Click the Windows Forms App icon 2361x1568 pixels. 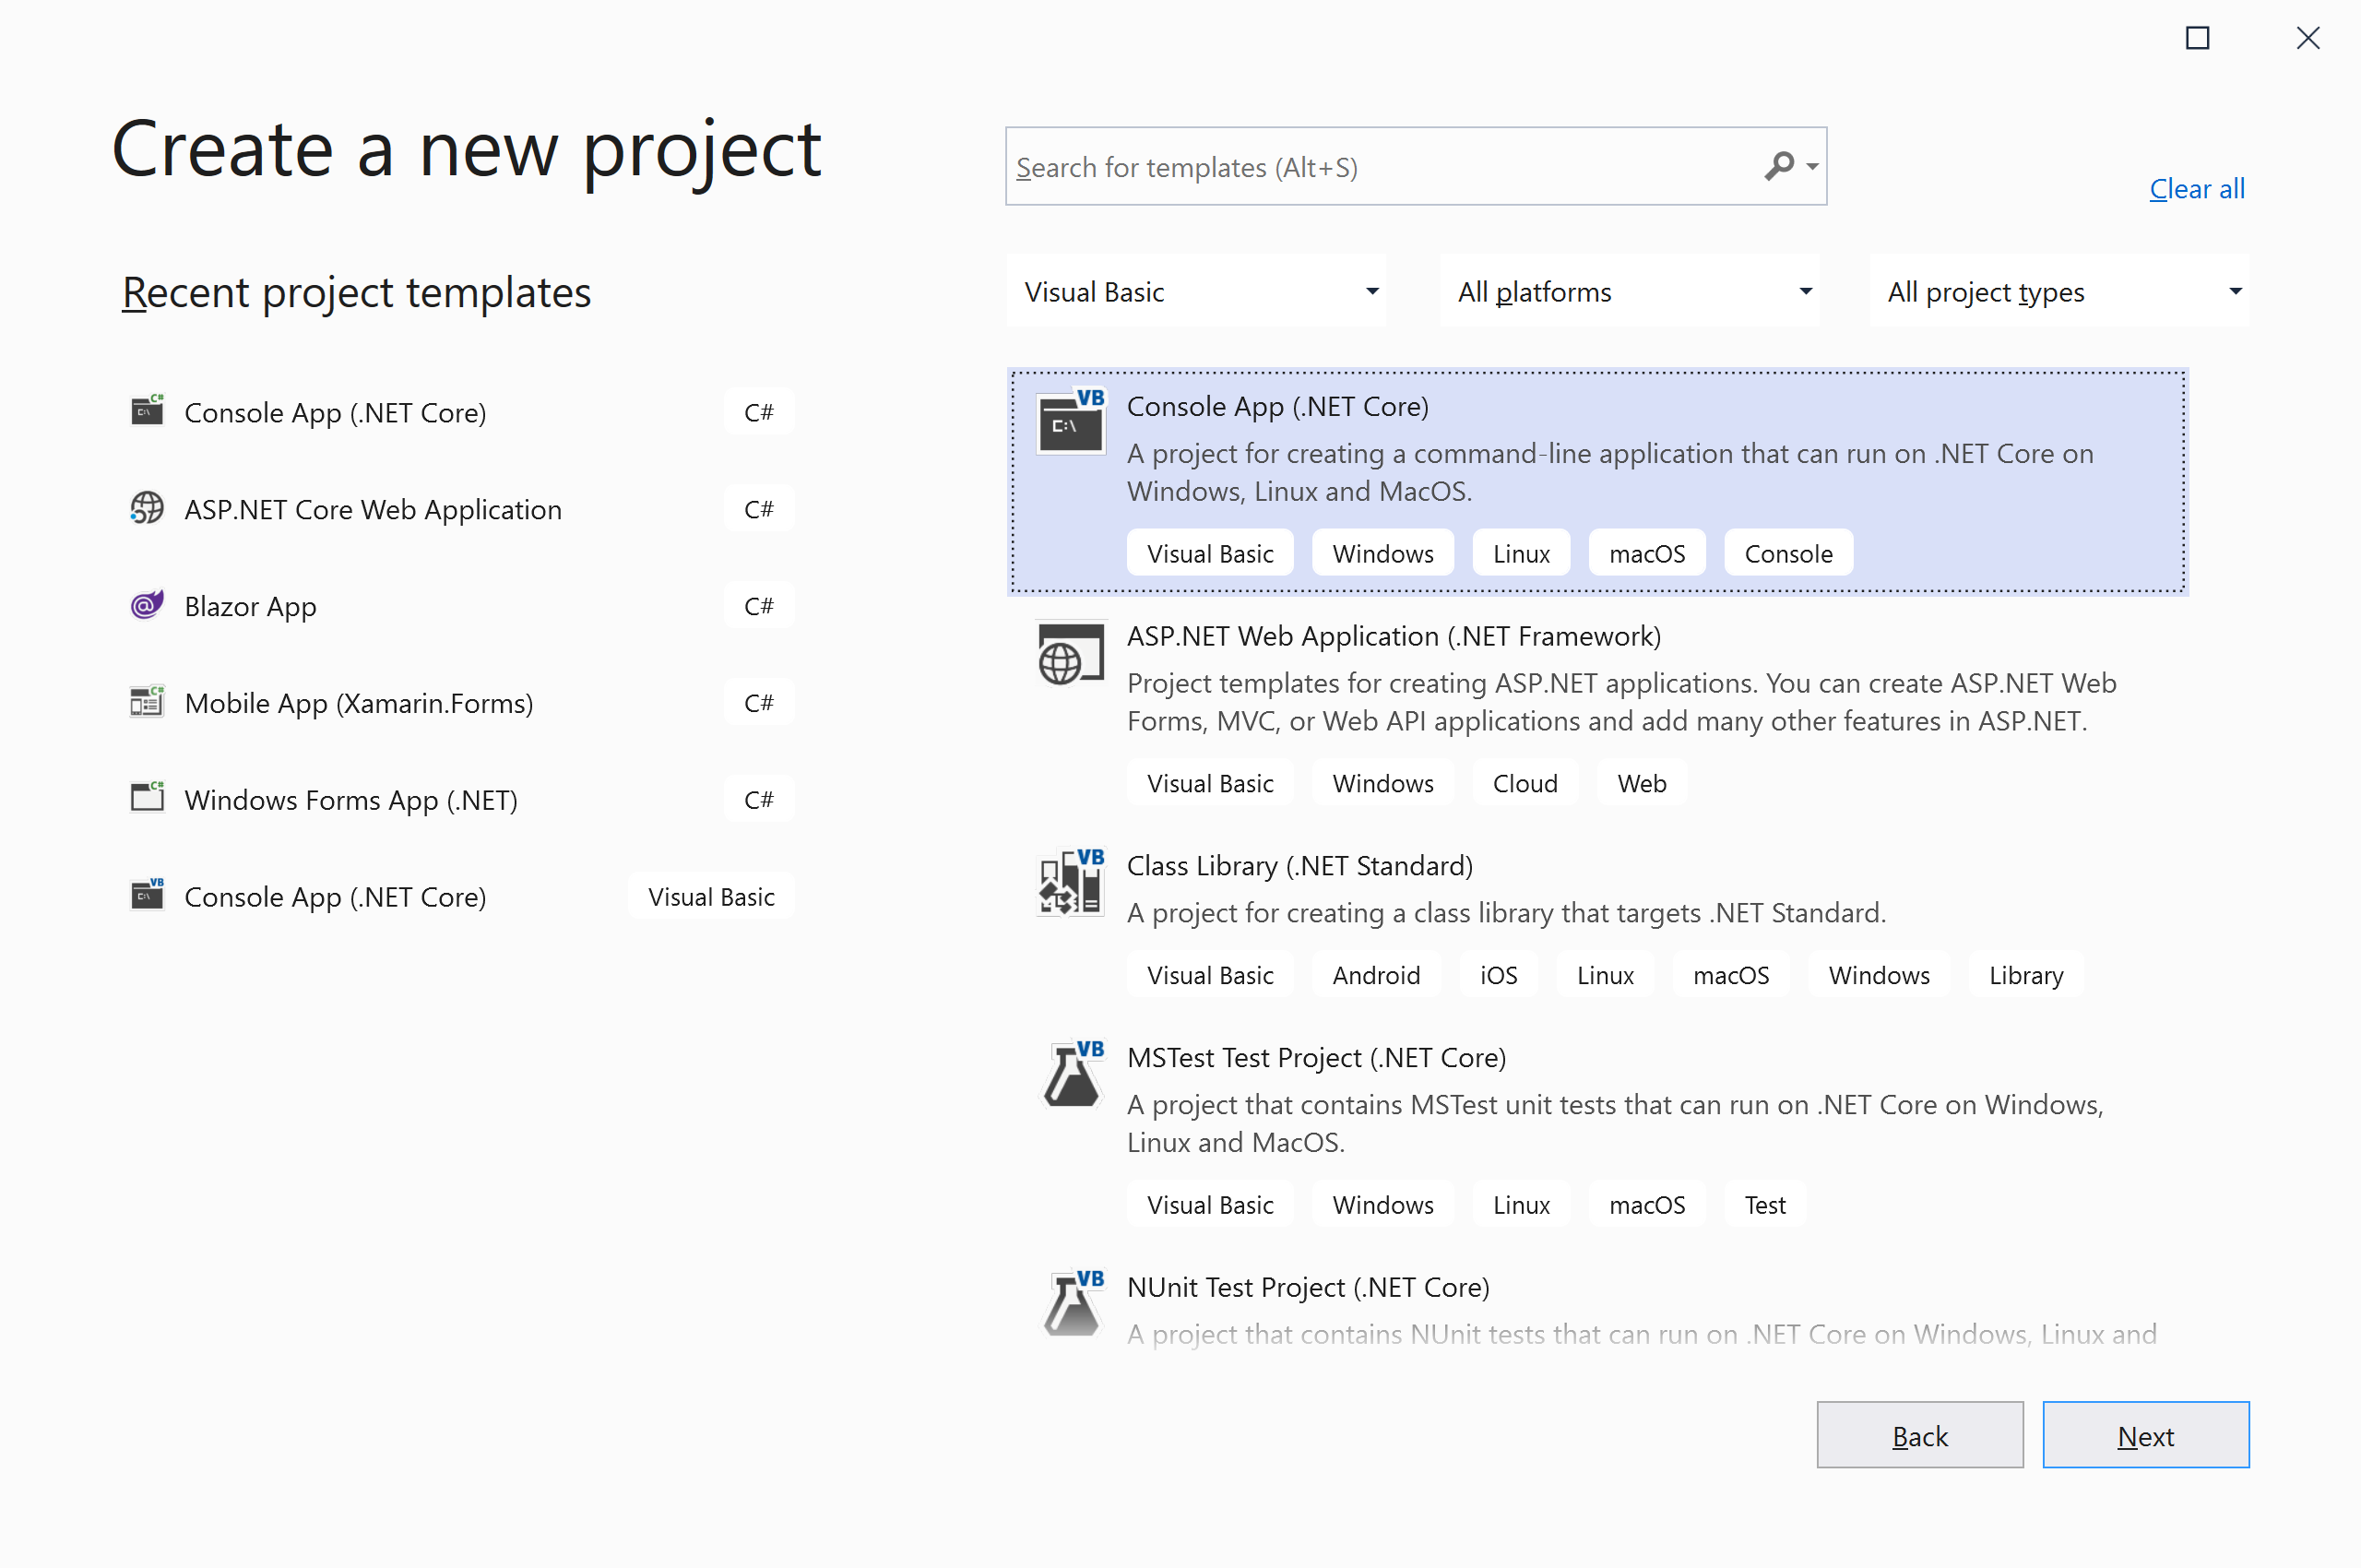(x=147, y=798)
